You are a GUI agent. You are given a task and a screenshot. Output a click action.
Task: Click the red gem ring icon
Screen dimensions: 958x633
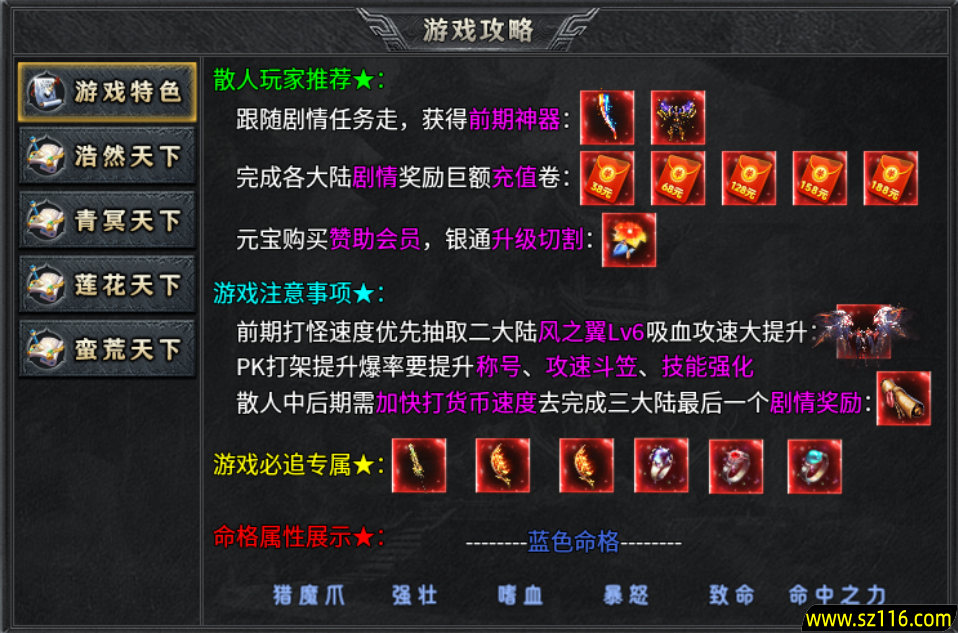(736, 466)
